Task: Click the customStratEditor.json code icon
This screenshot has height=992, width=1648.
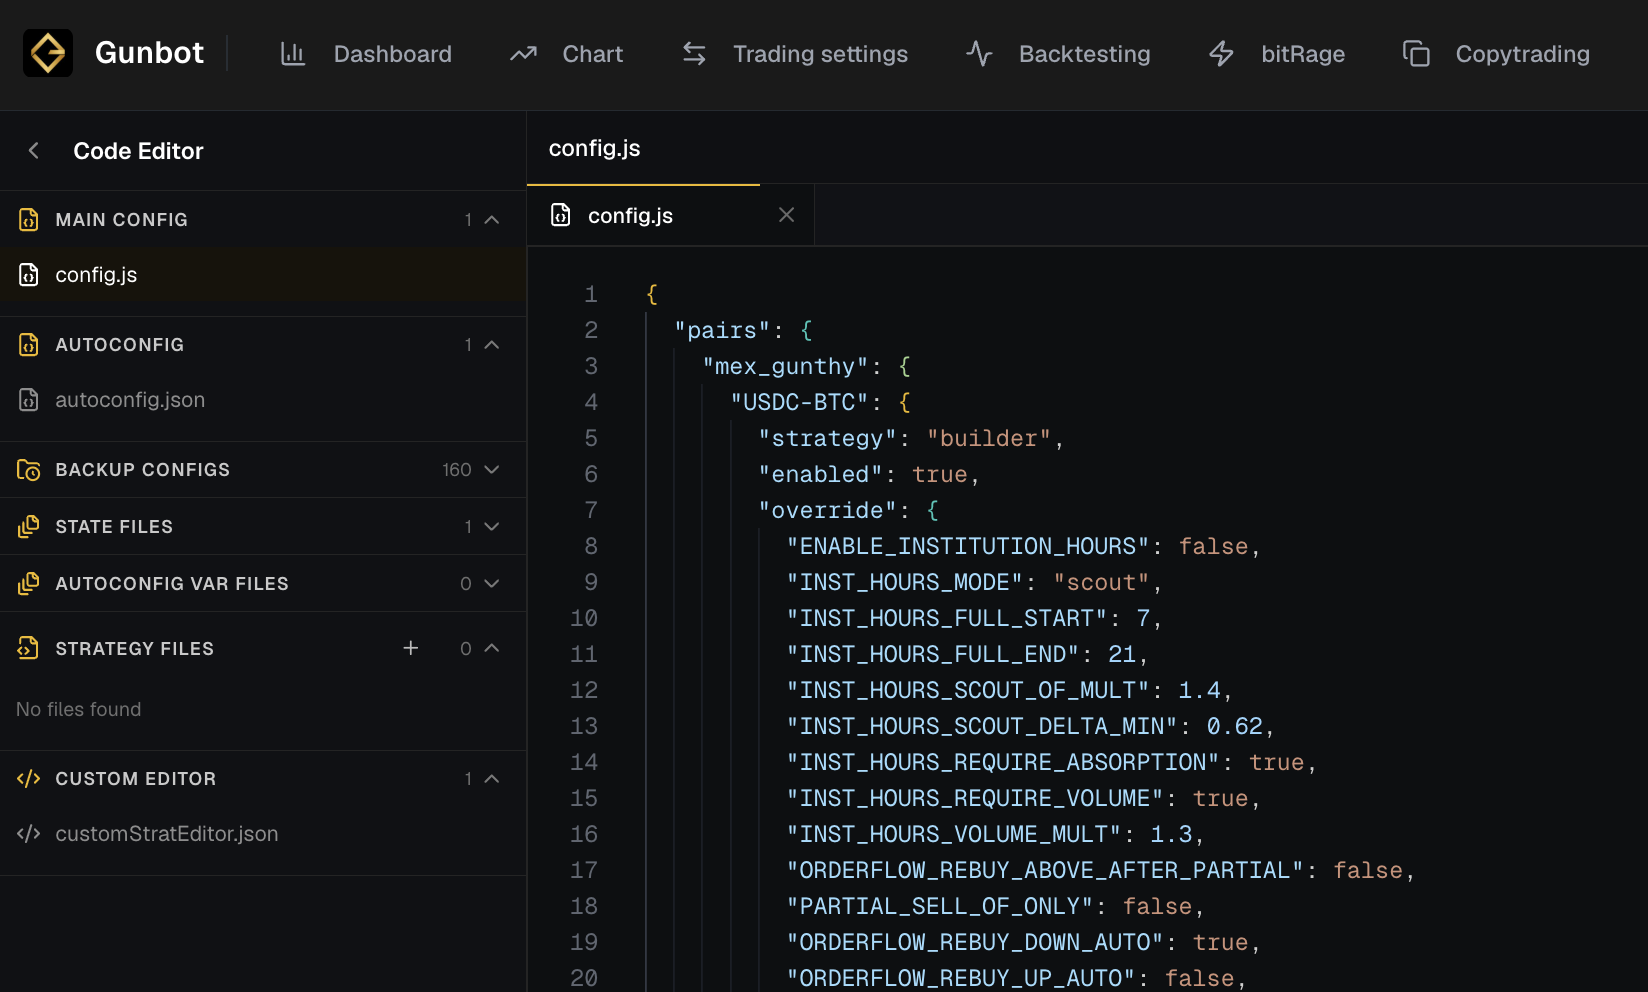Action: (29, 834)
